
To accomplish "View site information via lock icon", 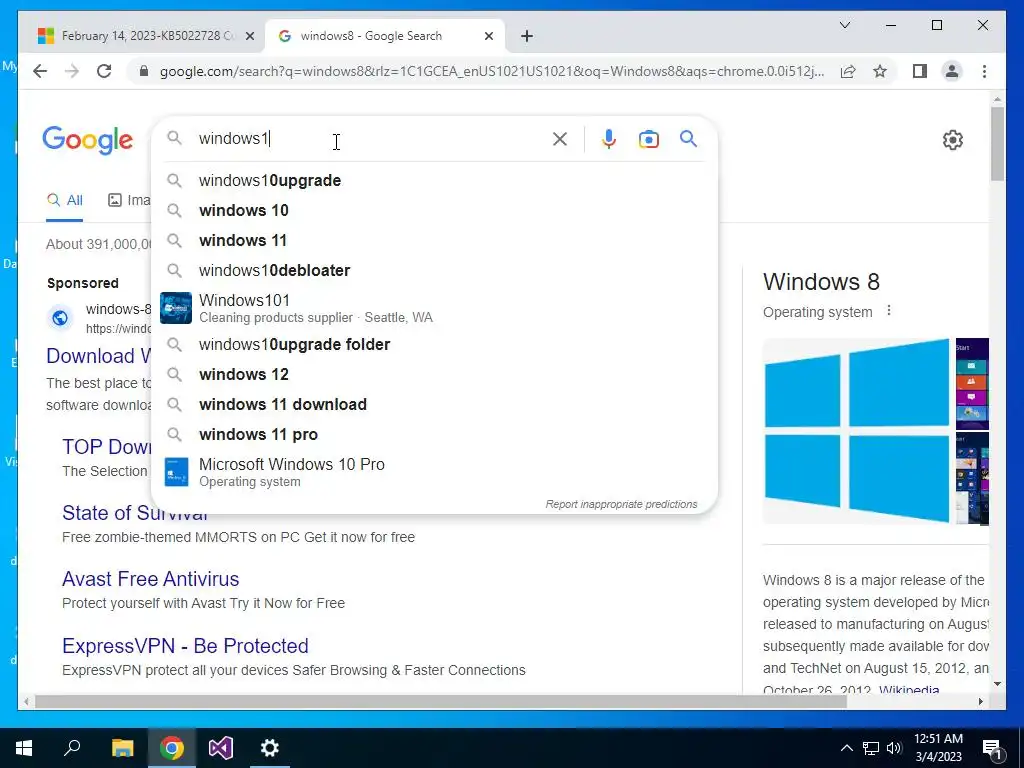I will click(x=144, y=71).
